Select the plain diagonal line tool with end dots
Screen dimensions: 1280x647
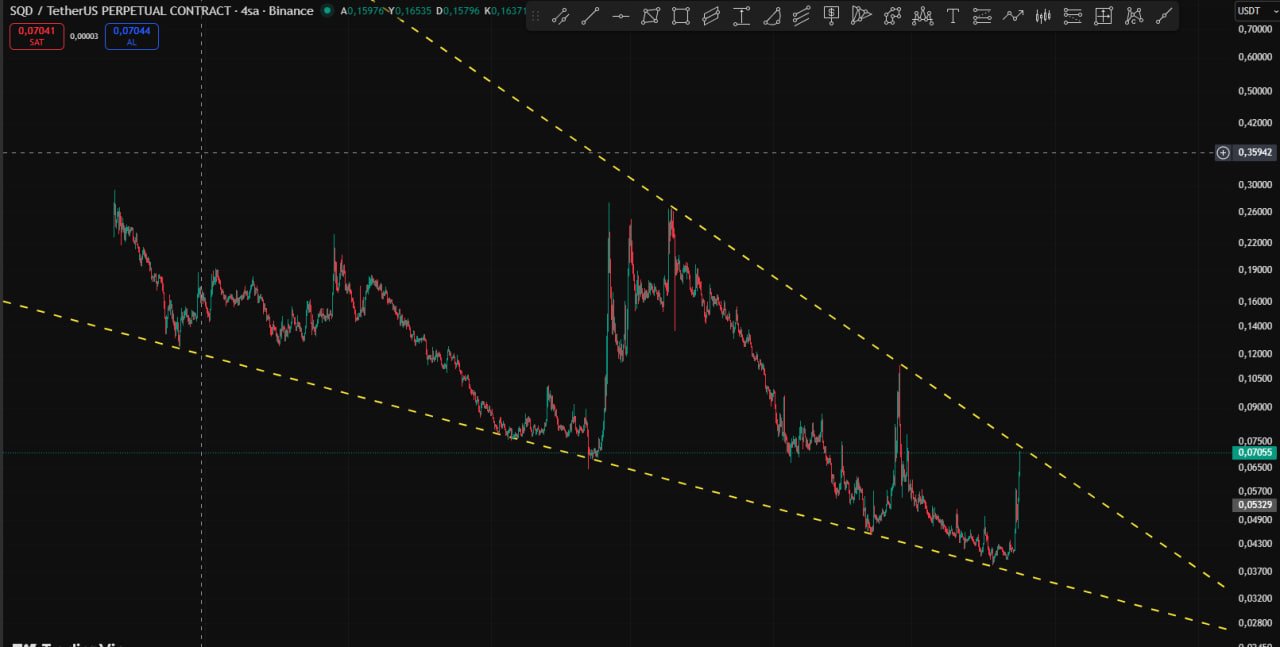590,16
